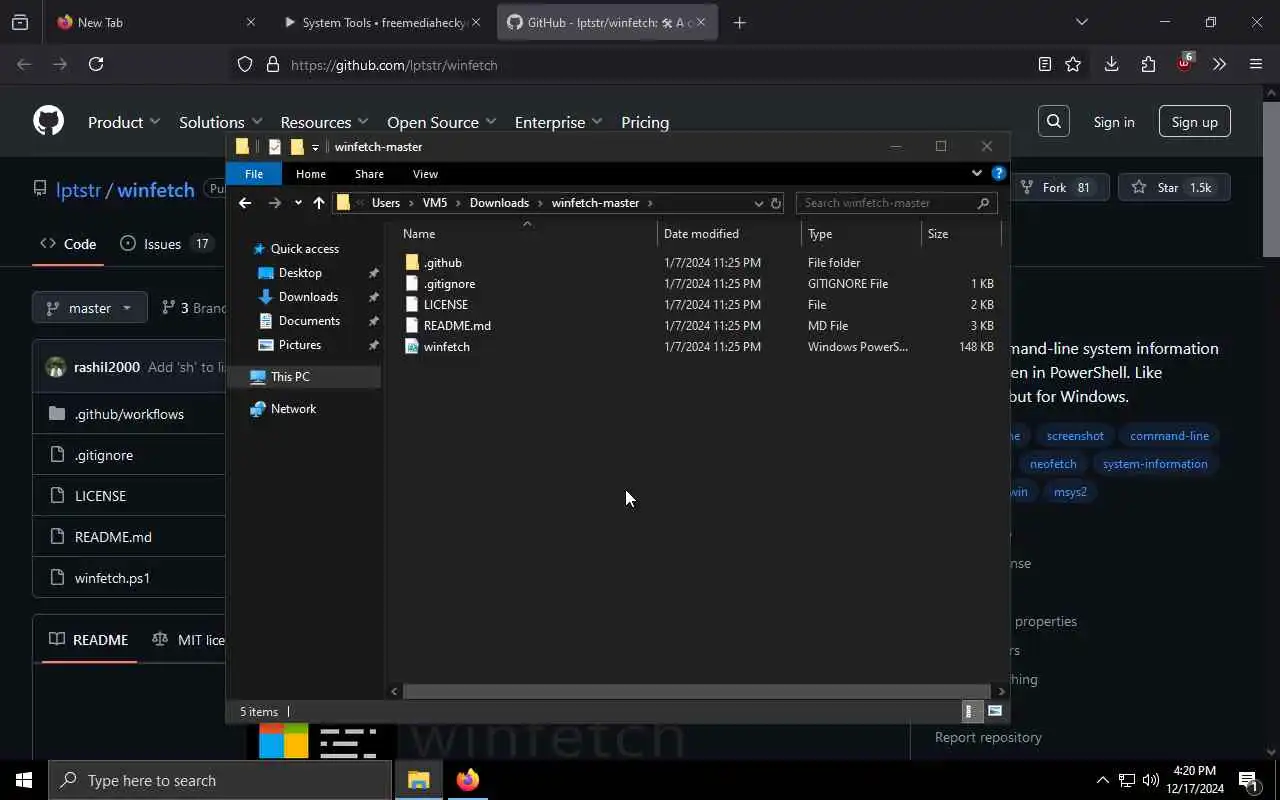Image resolution: width=1280 pixels, height=800 pixels.
Task: Go back in File Explorer
Action: pyautogui.click(x=245, y=203)
